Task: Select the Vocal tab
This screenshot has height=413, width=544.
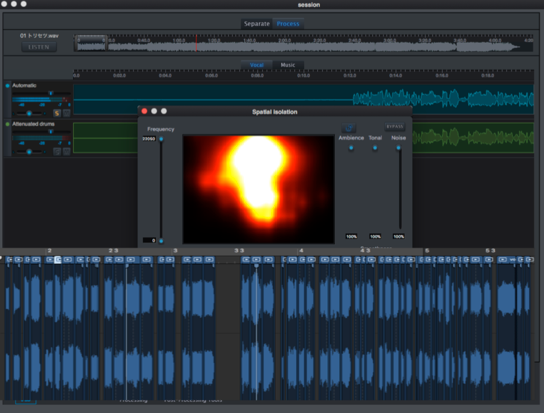Action: 256,65
